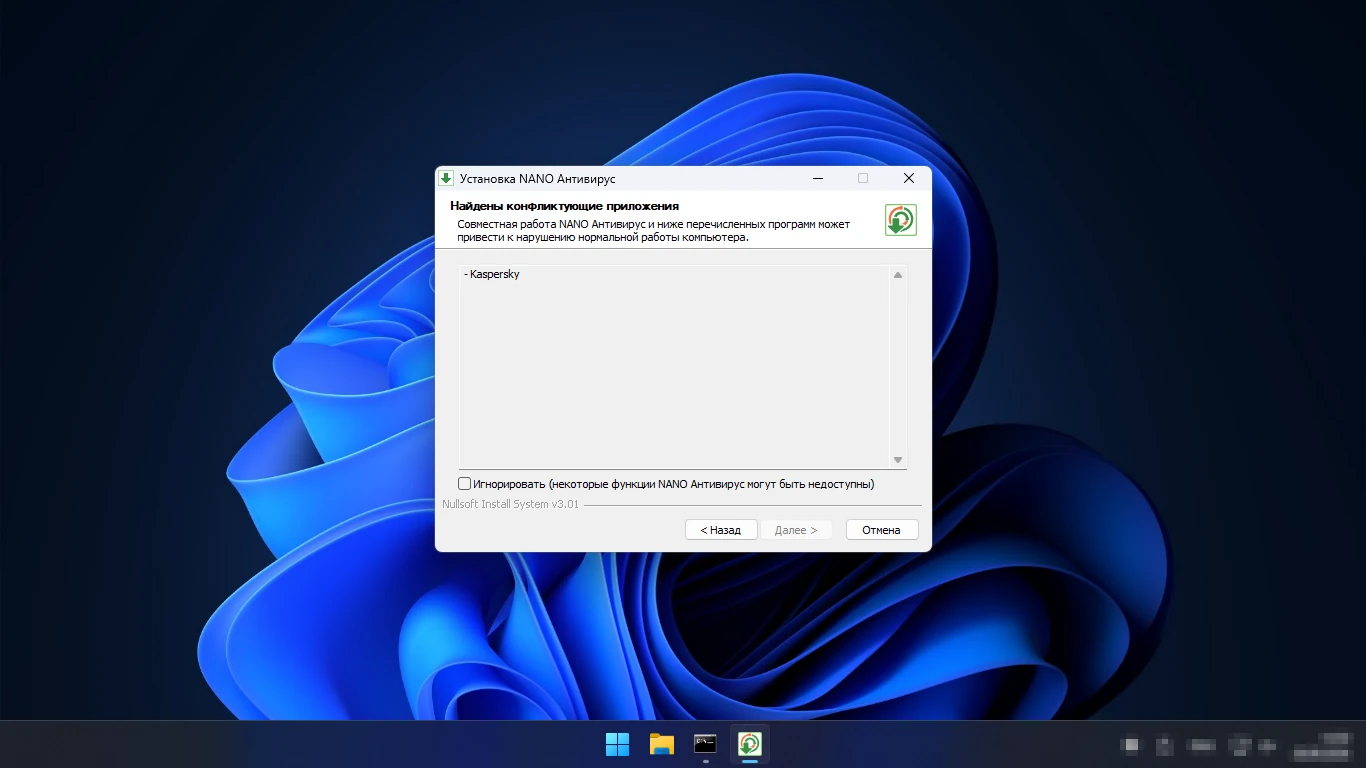Enable the Игнорировать checkbox
Image resolution: width=1366 pixels, height=768 pixels.
tap(464, 484)
